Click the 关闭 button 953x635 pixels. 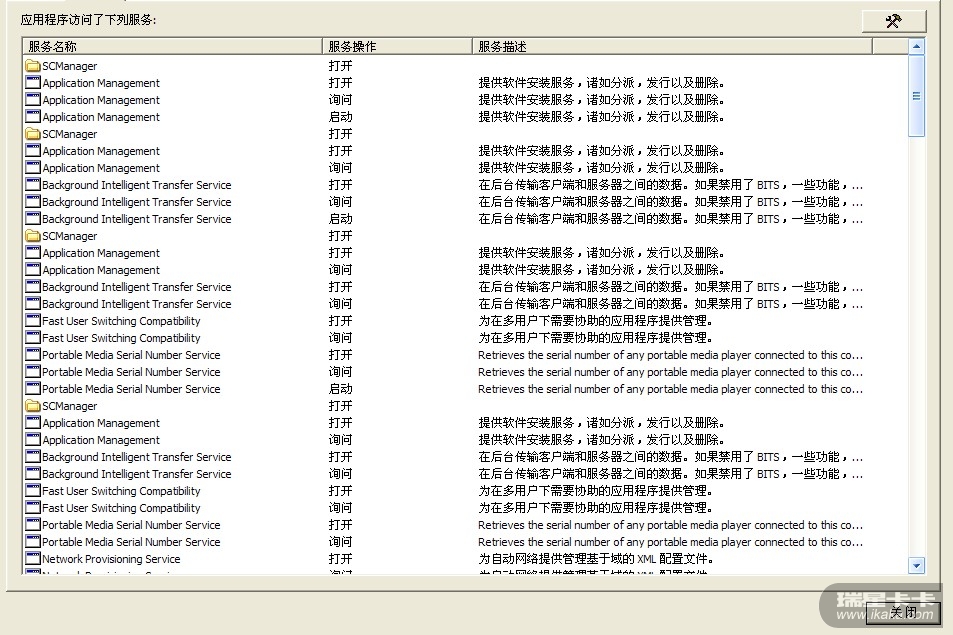[903, 613]
